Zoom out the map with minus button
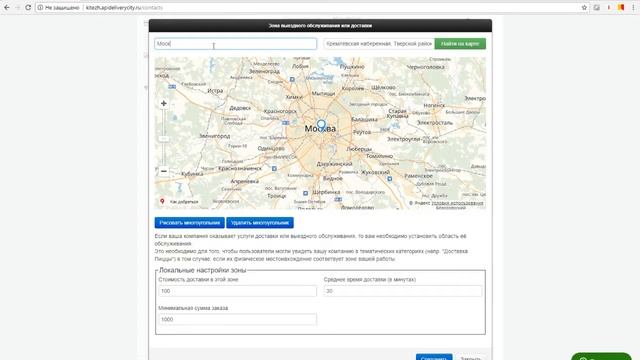Image resolution: width=640 pixels, height=360 pixels. click(164, 171)
